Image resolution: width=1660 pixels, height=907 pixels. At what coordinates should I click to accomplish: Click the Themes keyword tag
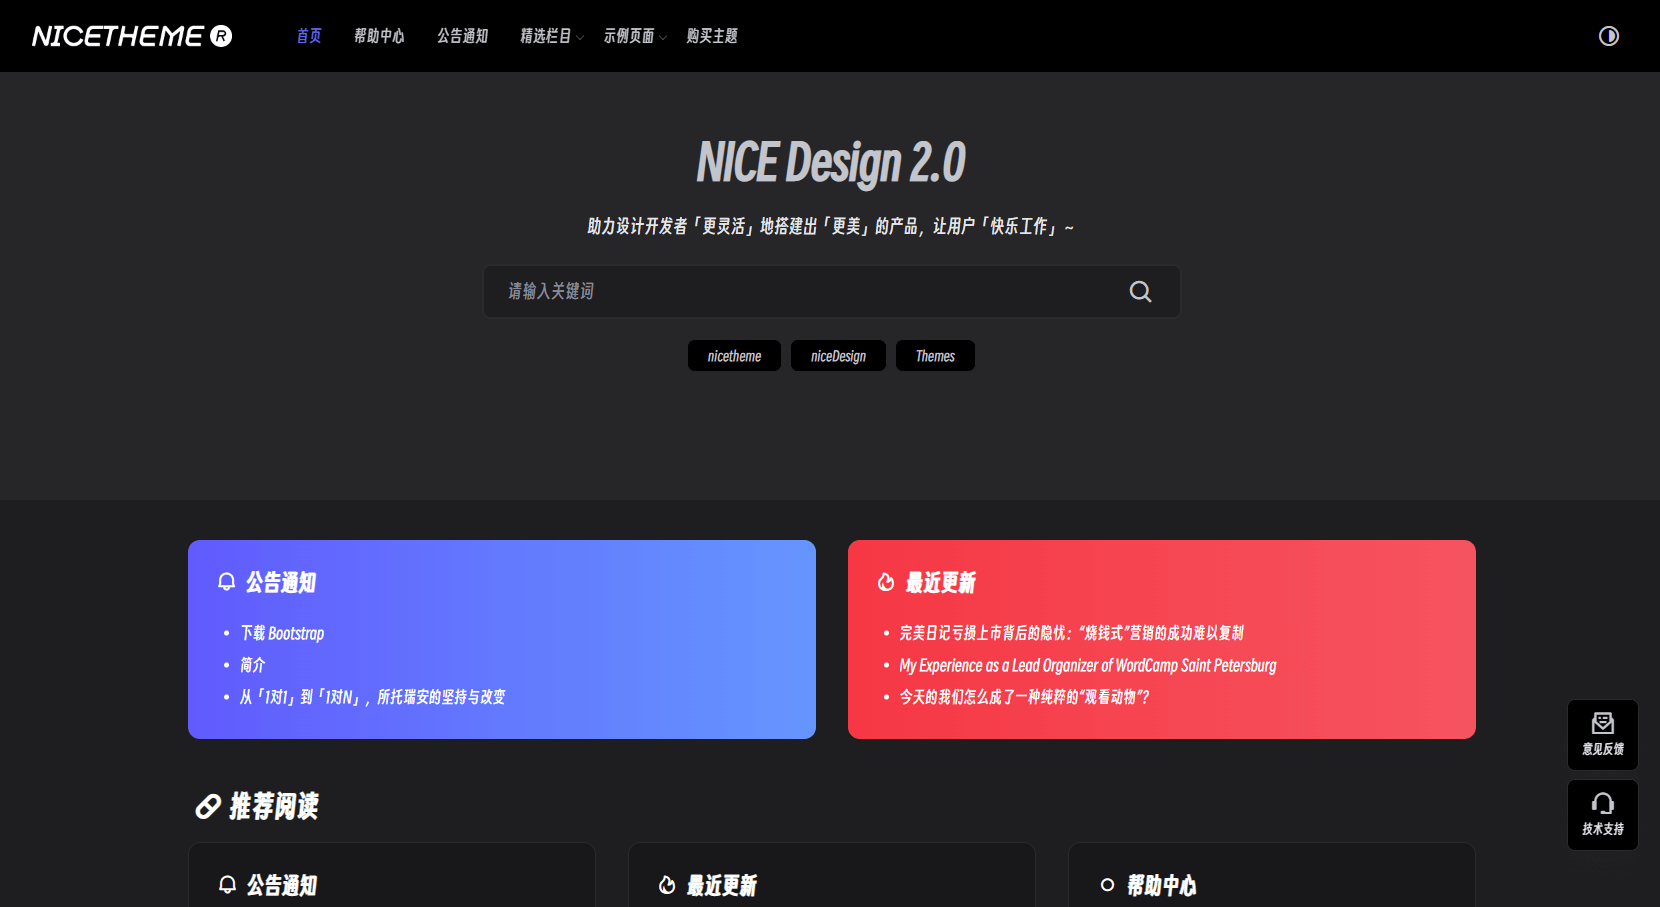(935, 356)
